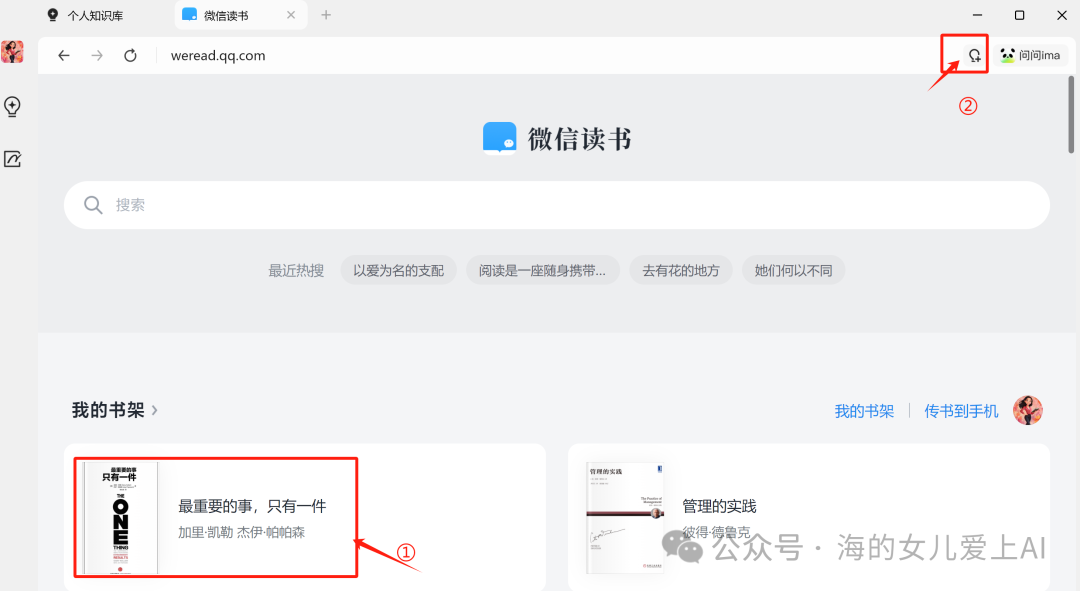This screenshot has height=591, width=1080.
Task: Go forward to the next page
Action: 97,55
